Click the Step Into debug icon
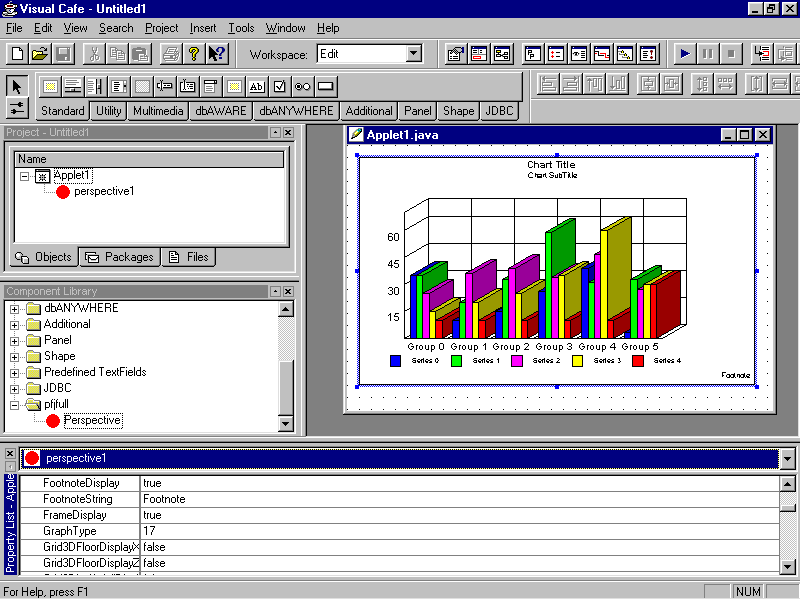This screenshot has height=600, width=800. 762,54
